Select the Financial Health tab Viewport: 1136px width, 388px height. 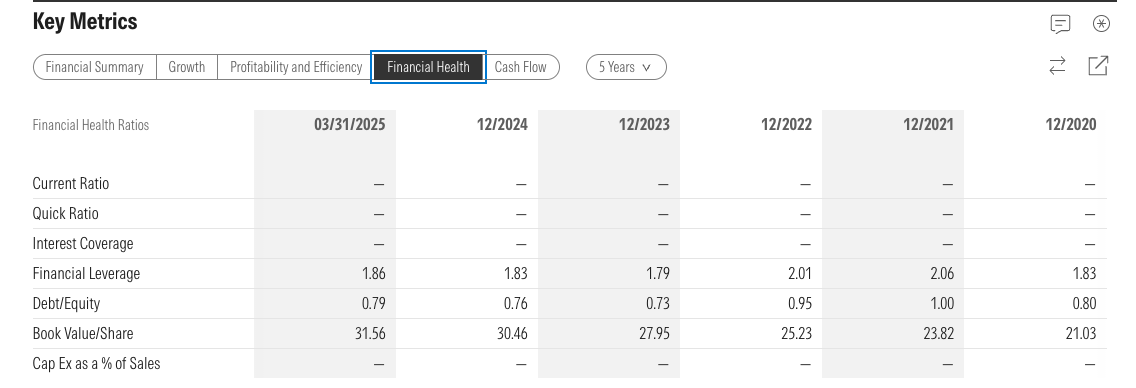pos(428,67)
